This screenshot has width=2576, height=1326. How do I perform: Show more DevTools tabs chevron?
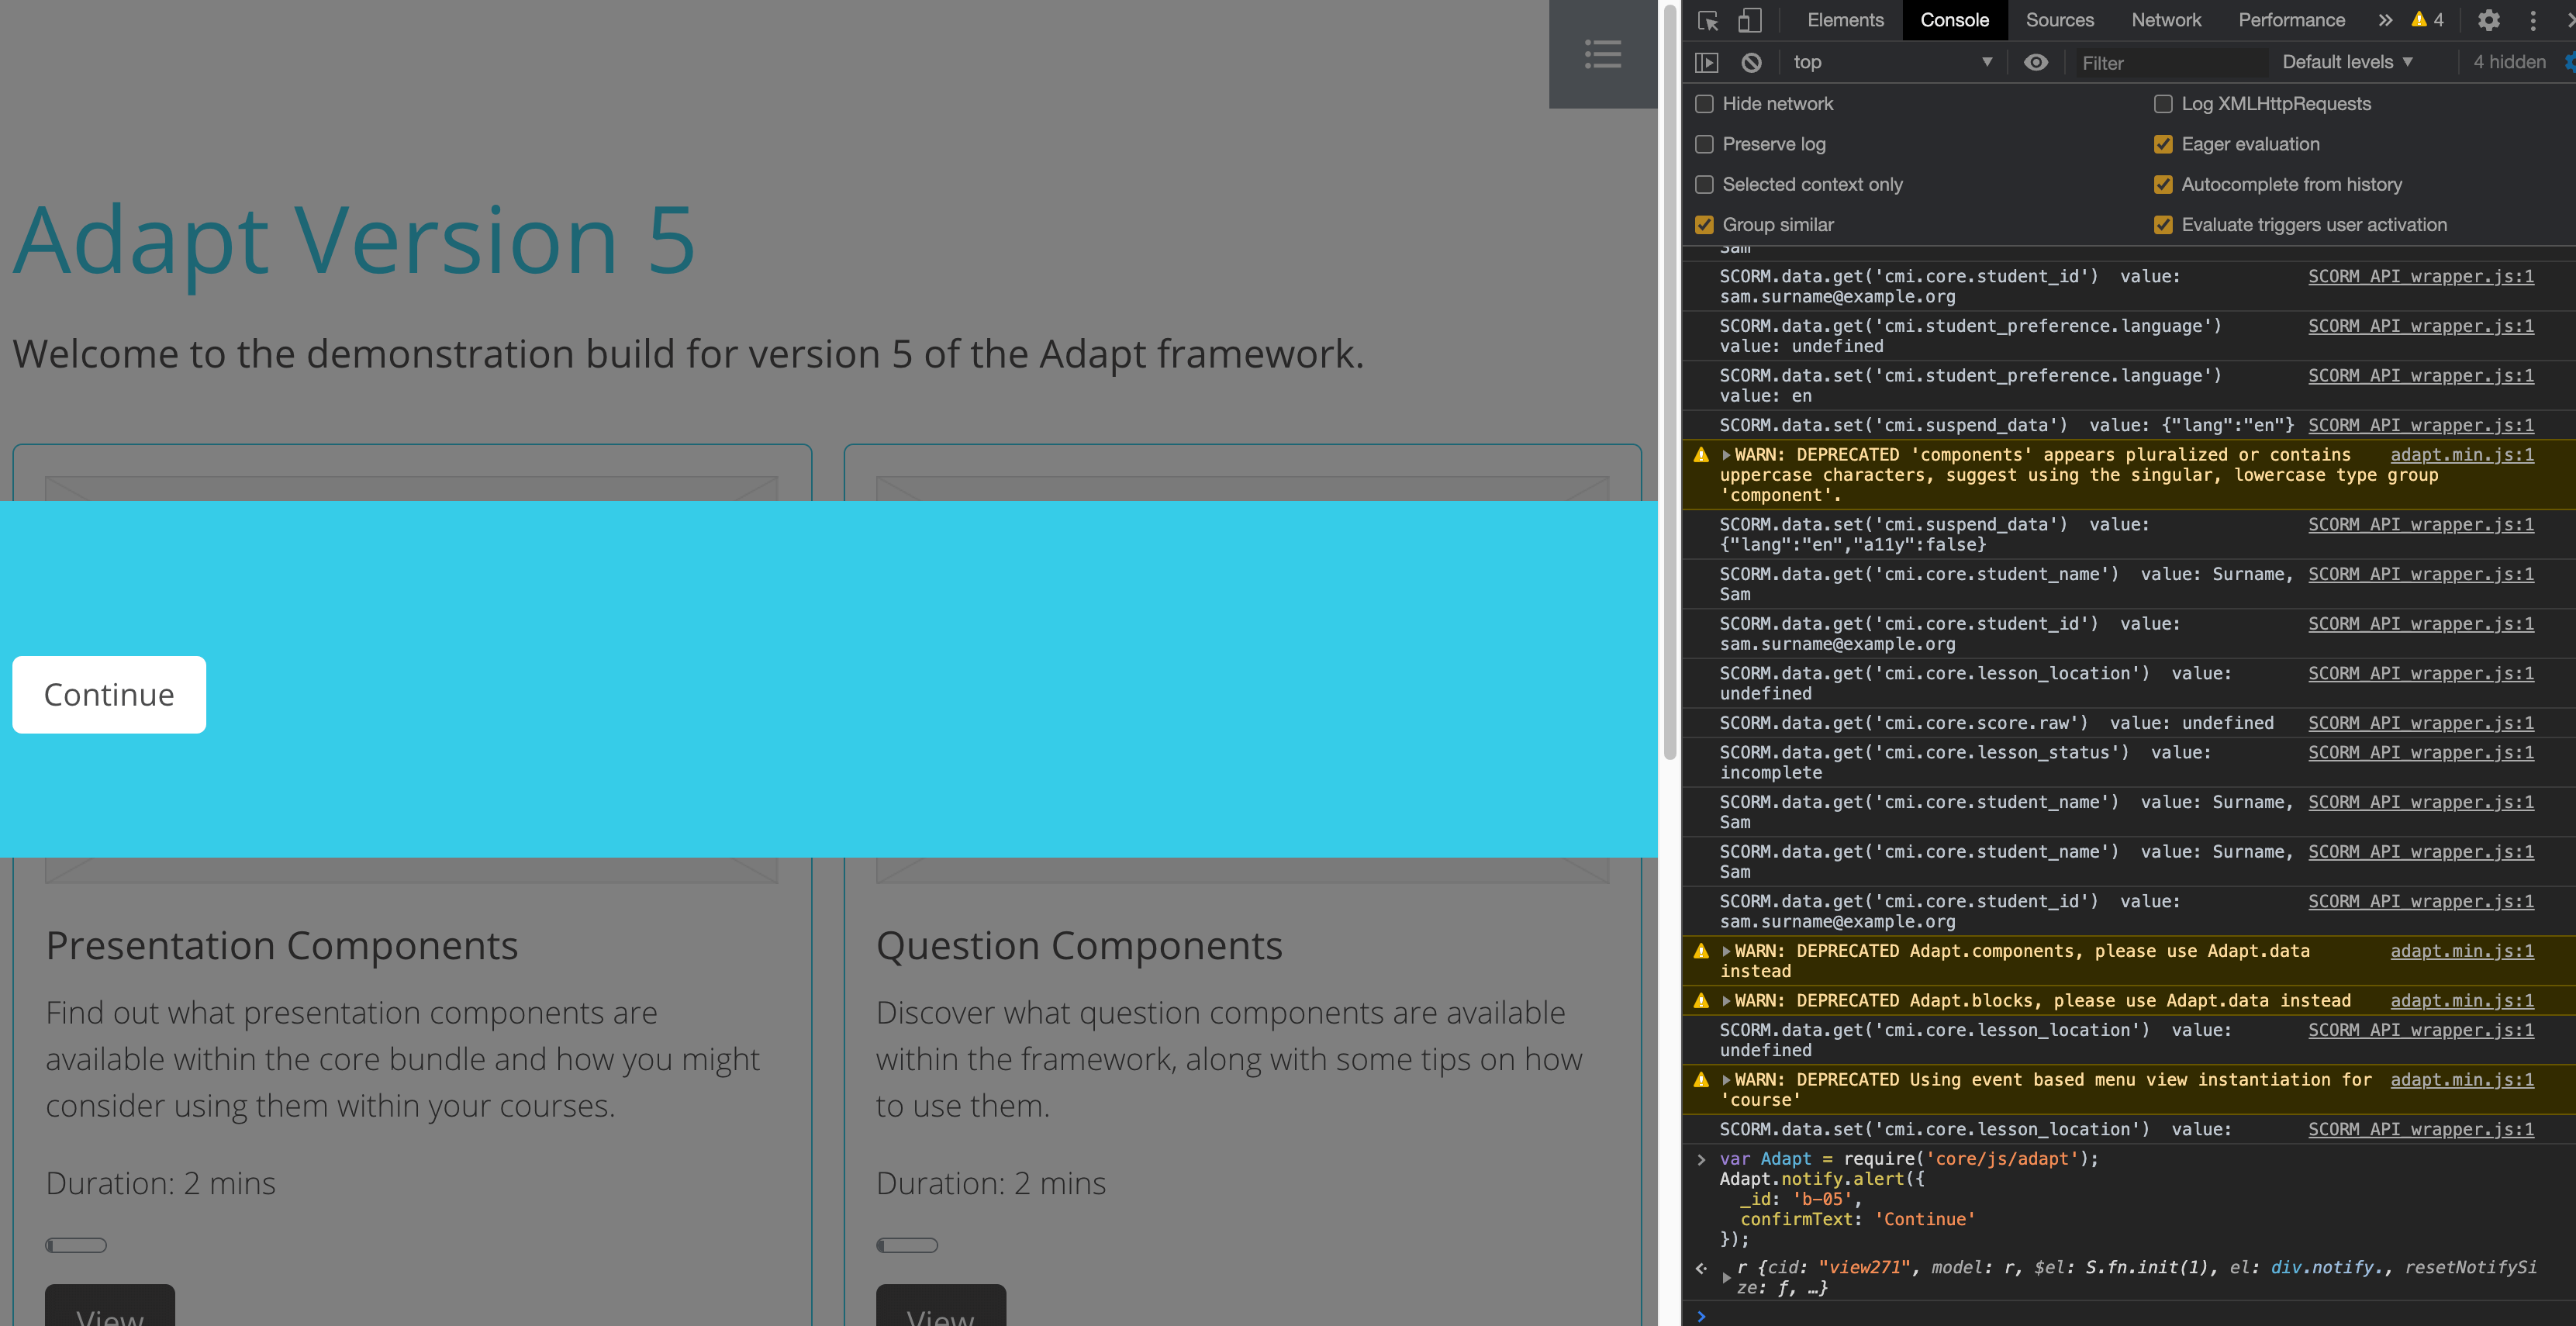[x=2386, y=20]
